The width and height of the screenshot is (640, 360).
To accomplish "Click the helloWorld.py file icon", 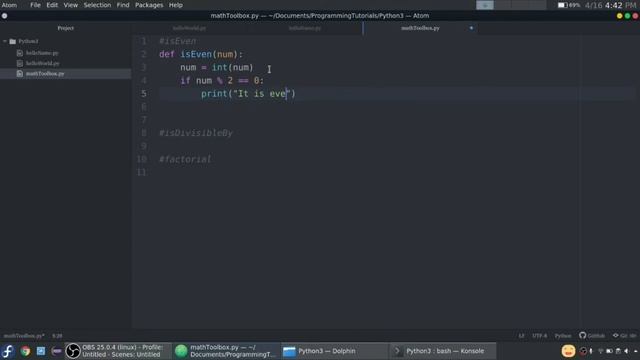I will pos(20,63).
